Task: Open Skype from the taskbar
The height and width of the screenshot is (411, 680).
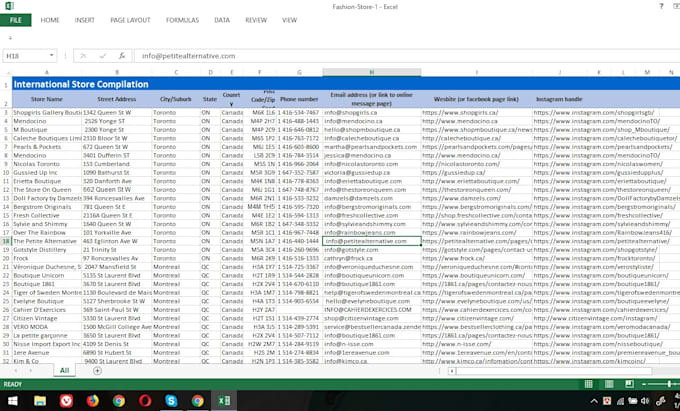Action: coord(171,401)
